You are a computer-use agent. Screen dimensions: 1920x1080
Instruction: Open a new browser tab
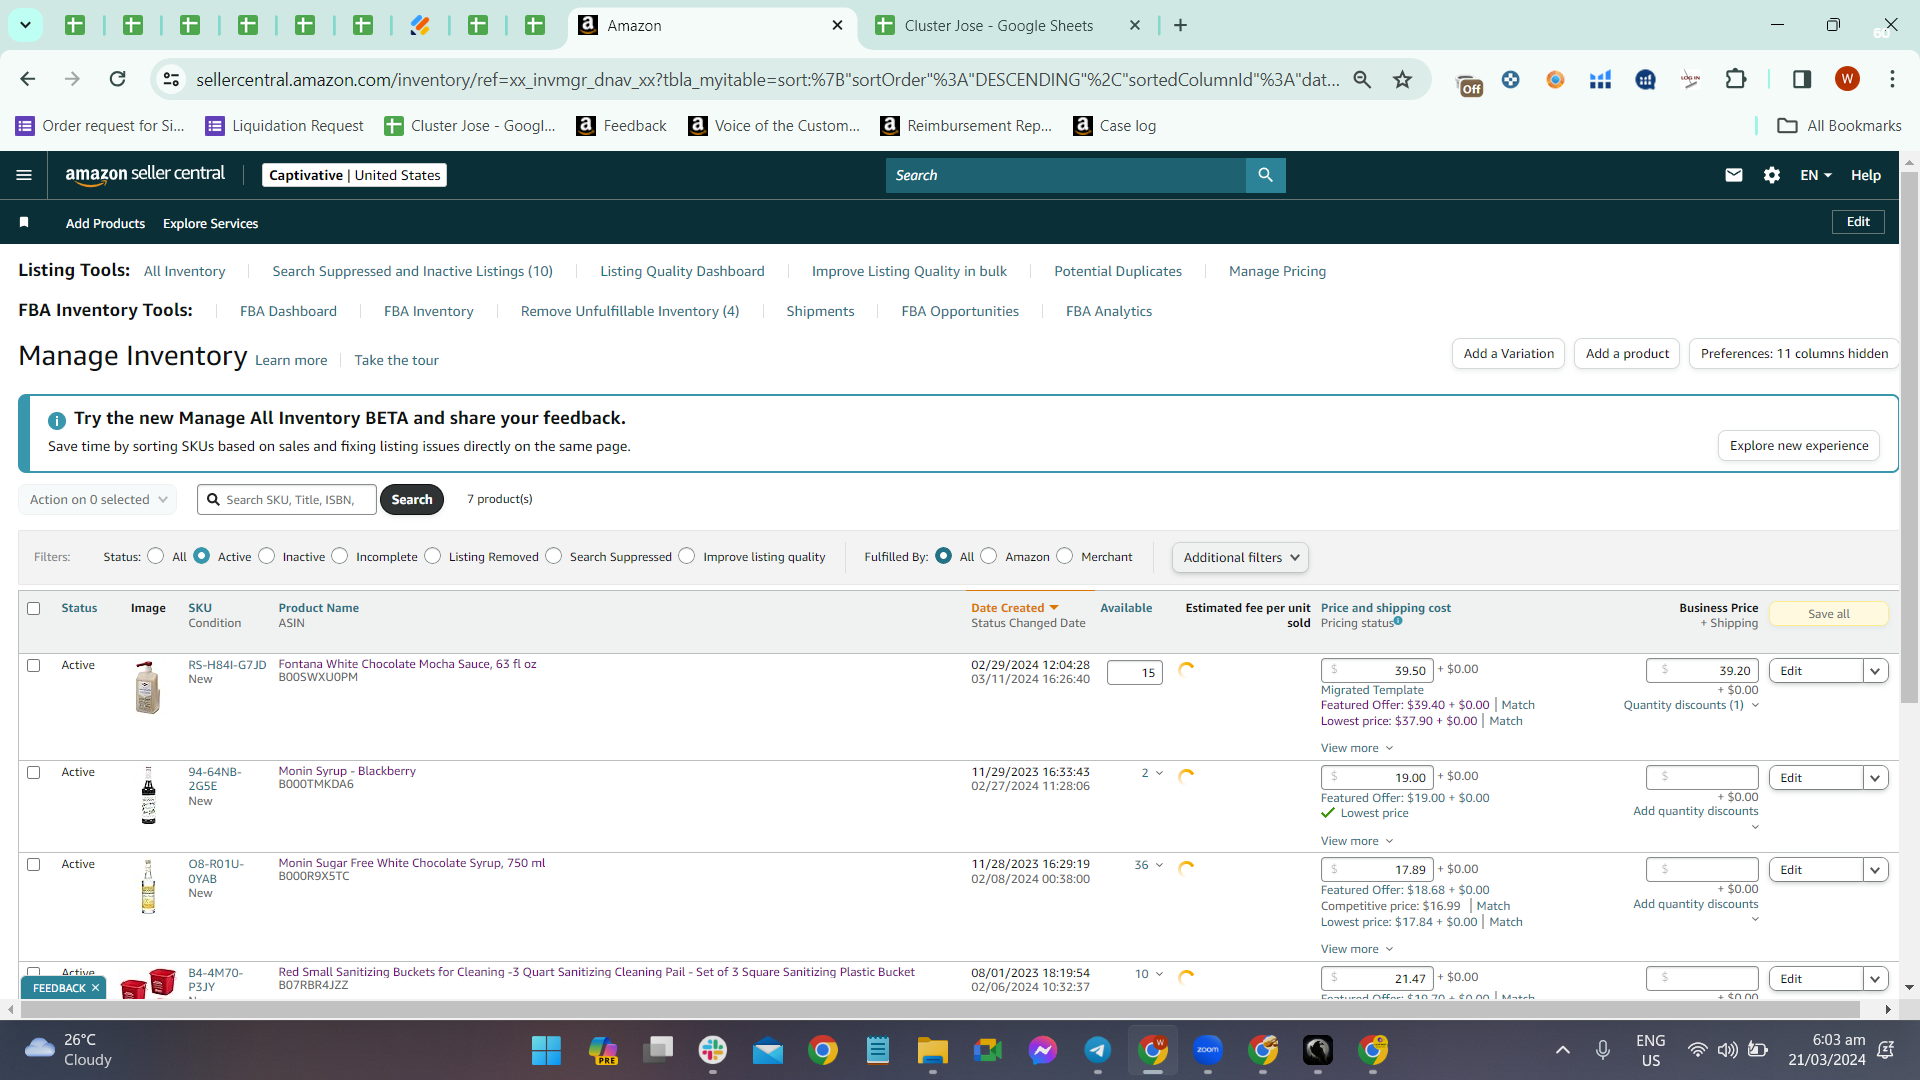point(1181,25)
